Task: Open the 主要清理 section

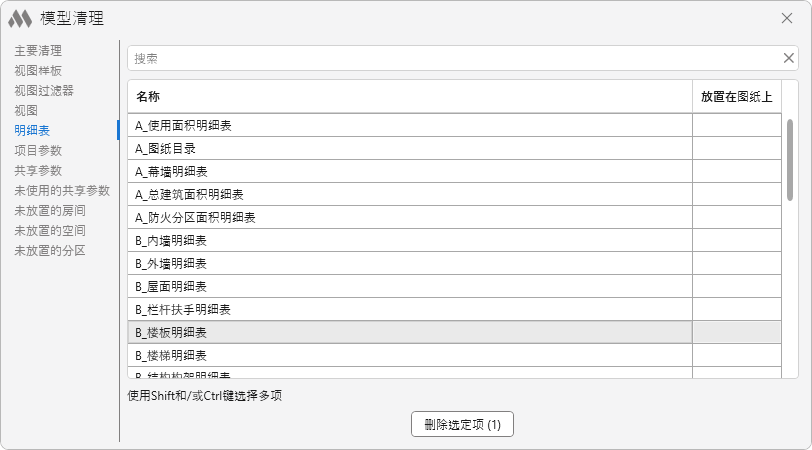Action: (x=38, y=50)
